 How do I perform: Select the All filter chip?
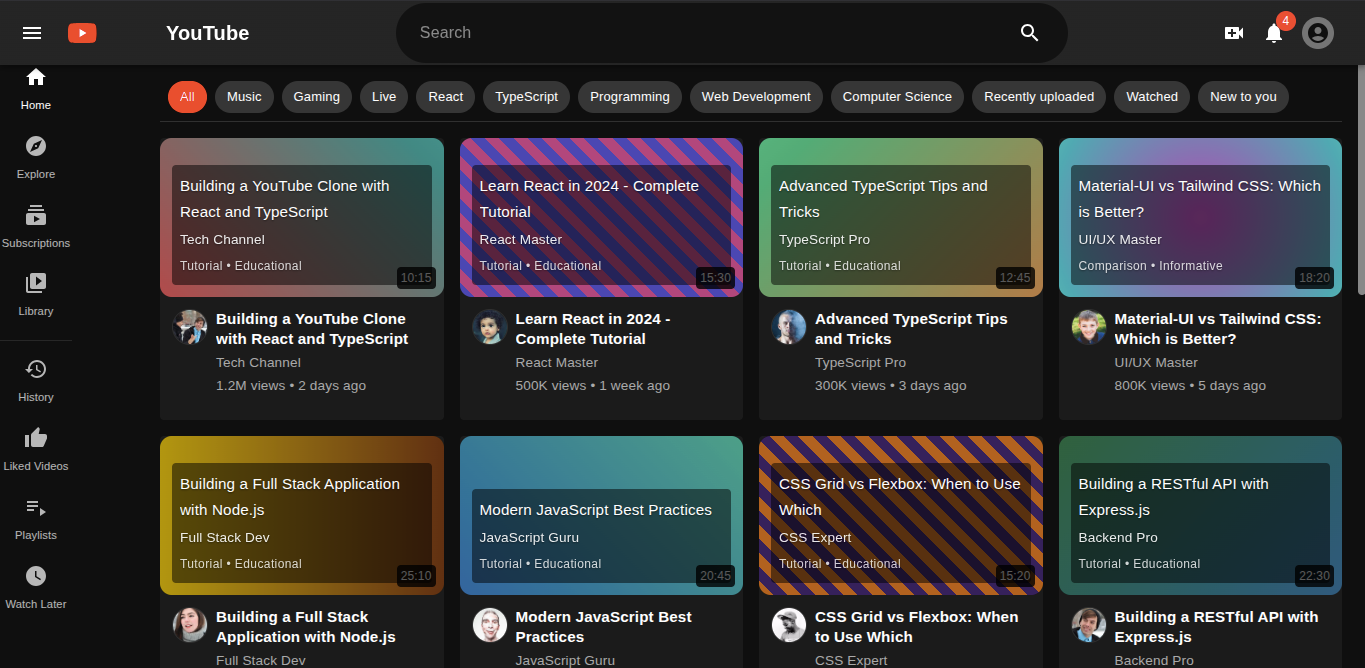[x=187, y=97]
